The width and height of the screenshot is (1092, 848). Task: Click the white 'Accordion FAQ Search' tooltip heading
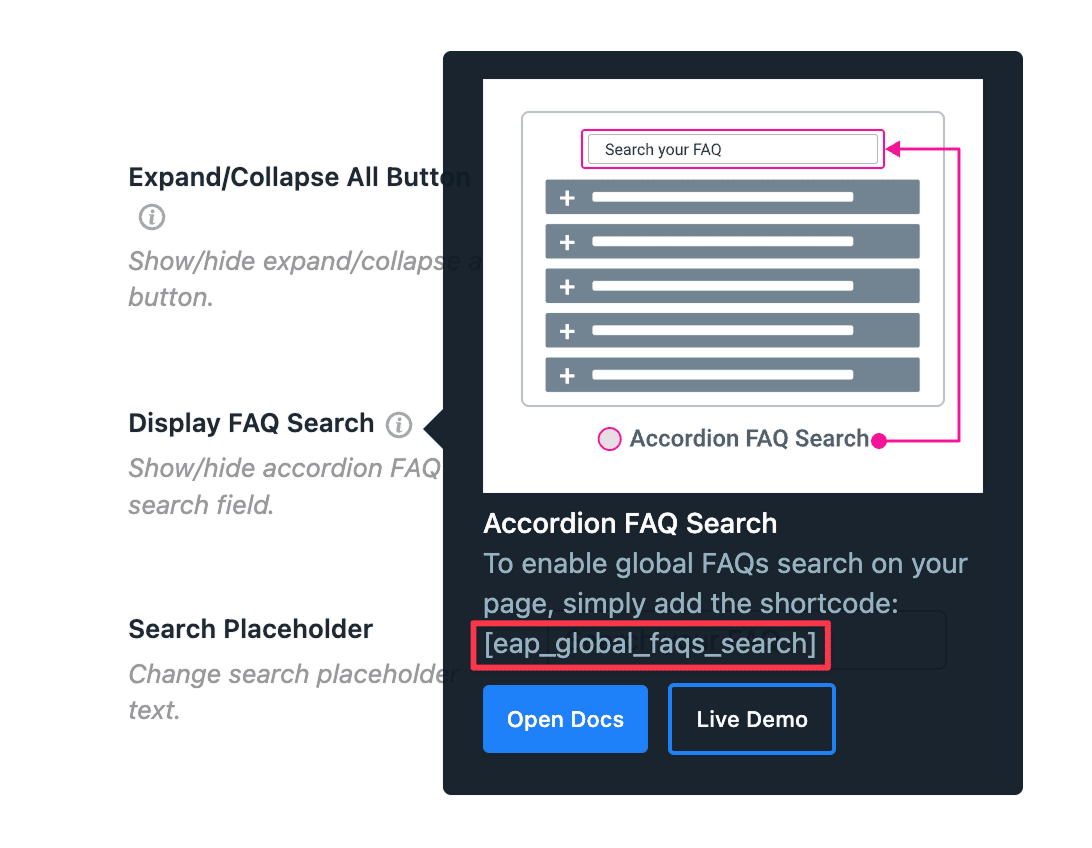coord(630,523)
